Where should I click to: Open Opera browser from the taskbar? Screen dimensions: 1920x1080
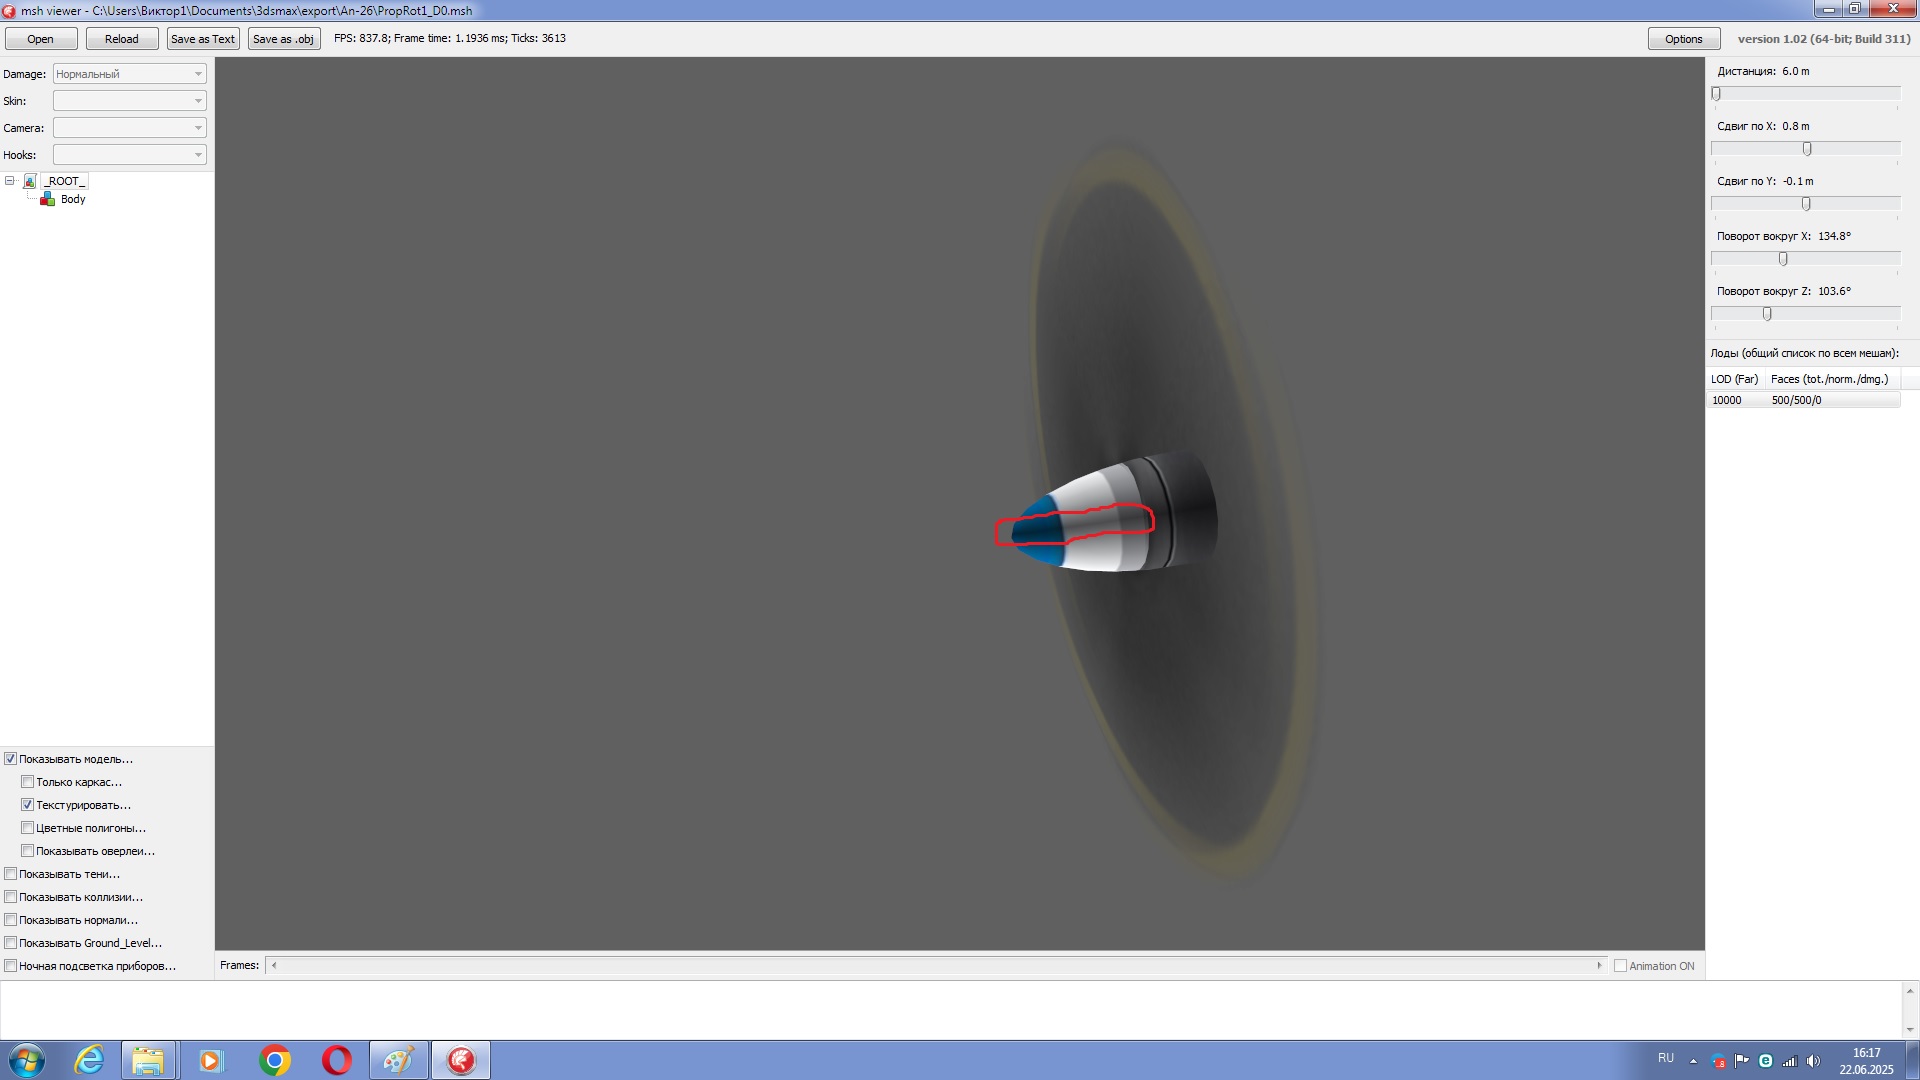point(336,1060)
